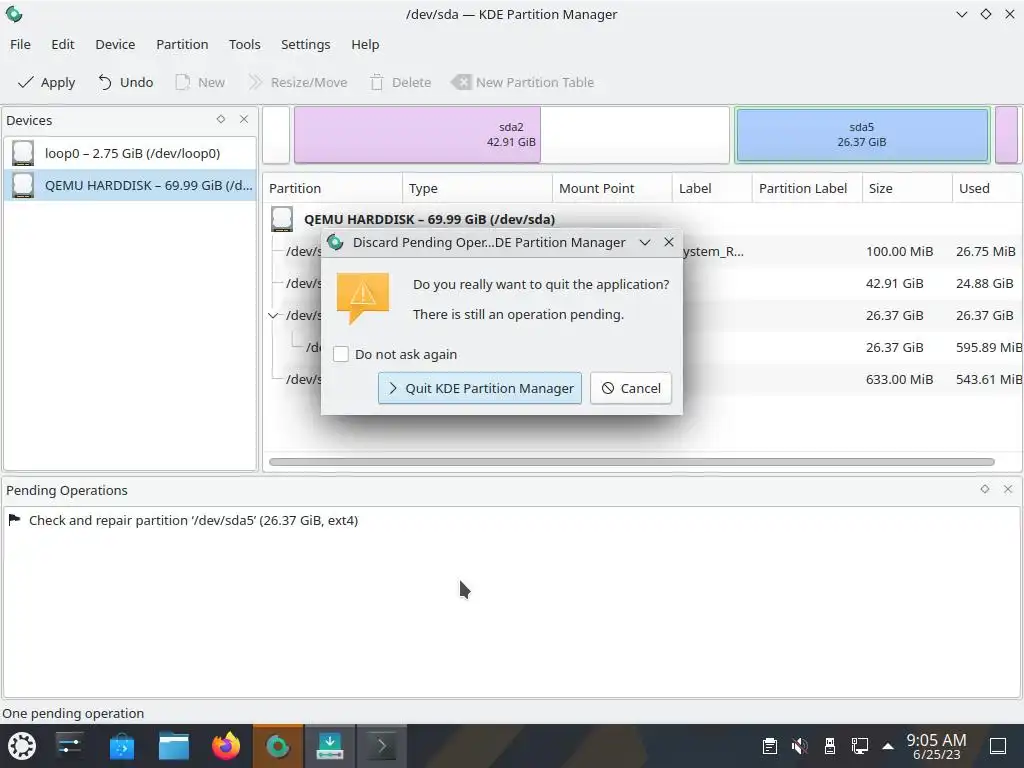Click the 100.00 MiB size cell
1024x768 pixels.
[899, 251]
